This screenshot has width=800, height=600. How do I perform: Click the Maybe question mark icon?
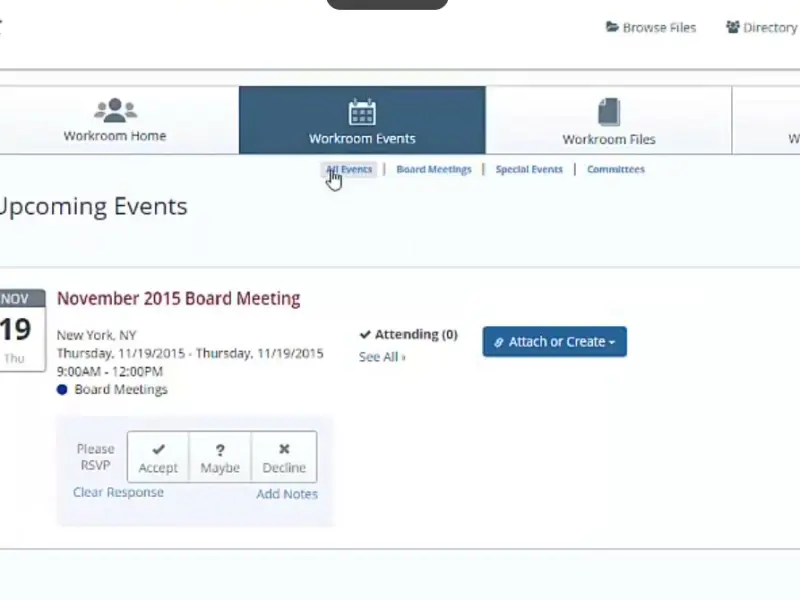(x=220, y=450)
